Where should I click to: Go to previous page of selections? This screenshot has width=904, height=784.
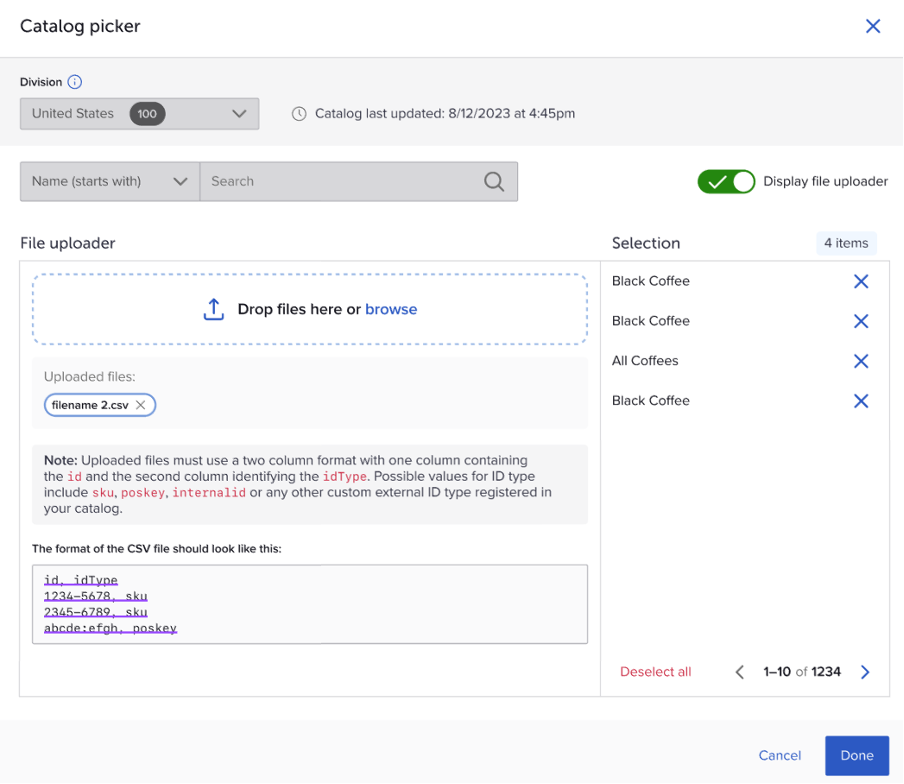[740, 672]
